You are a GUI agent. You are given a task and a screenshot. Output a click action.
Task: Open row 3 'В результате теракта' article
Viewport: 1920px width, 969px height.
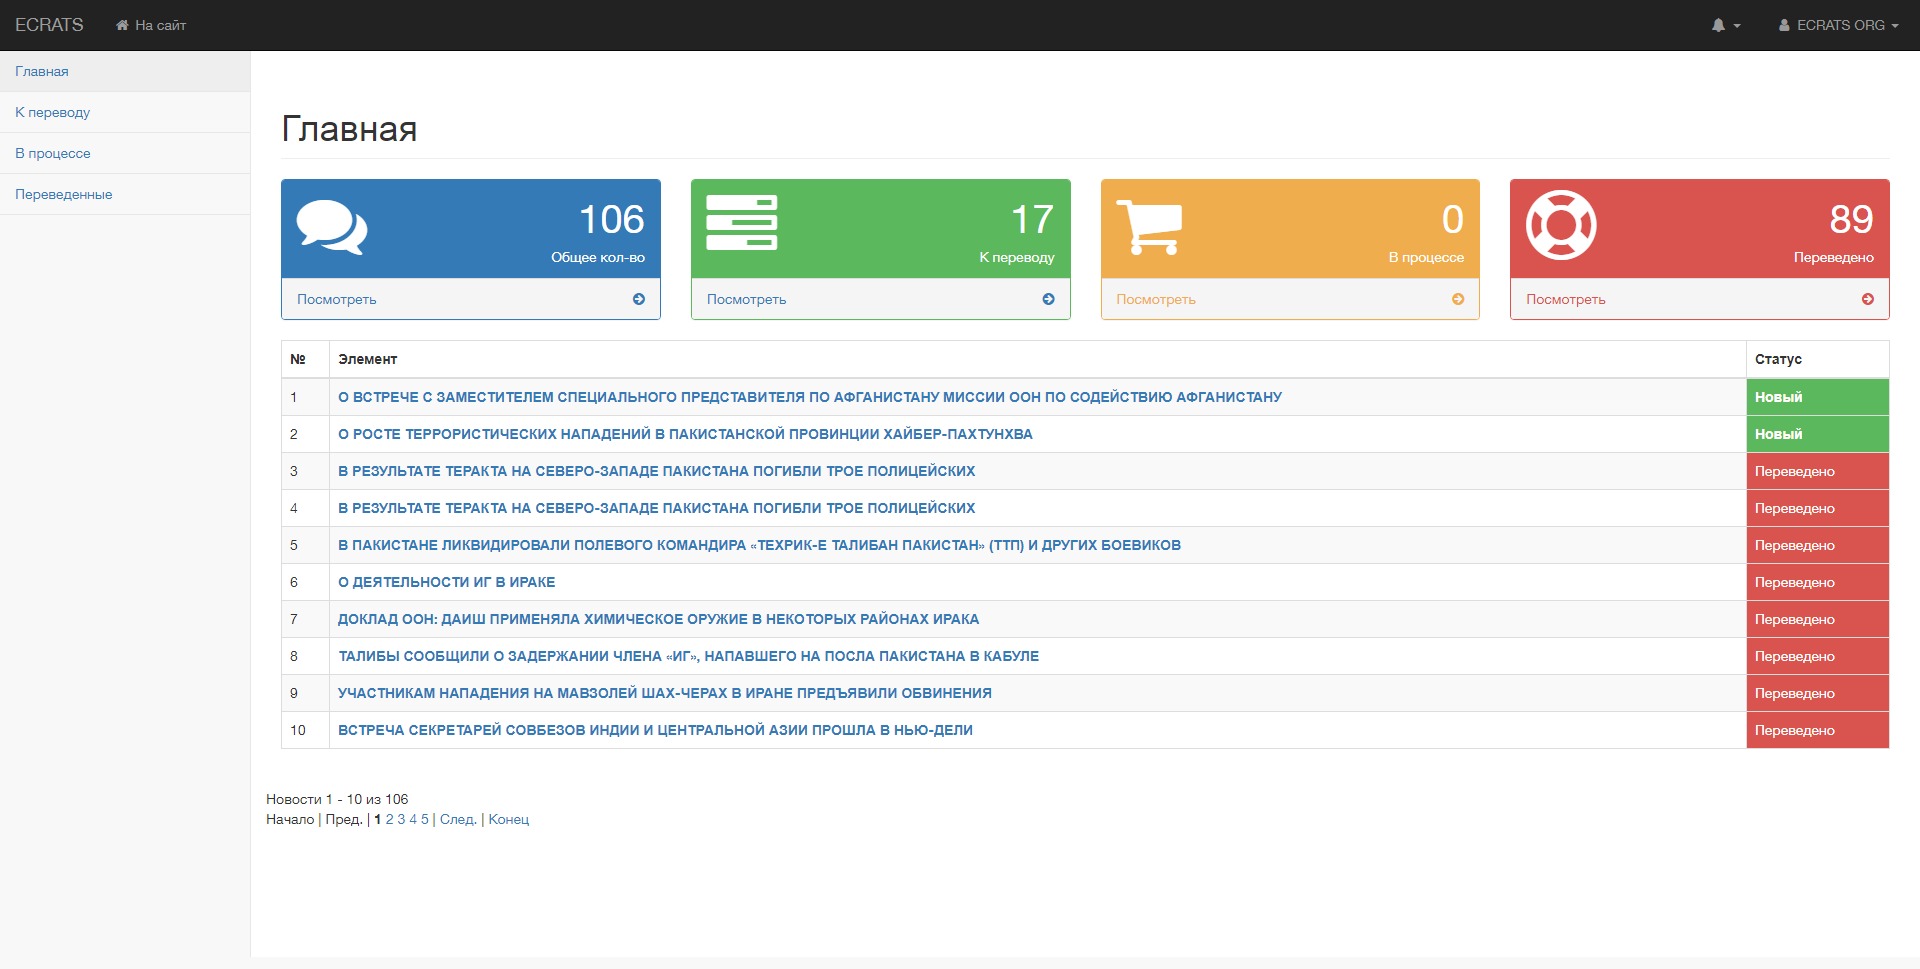(x=656, y=471)
